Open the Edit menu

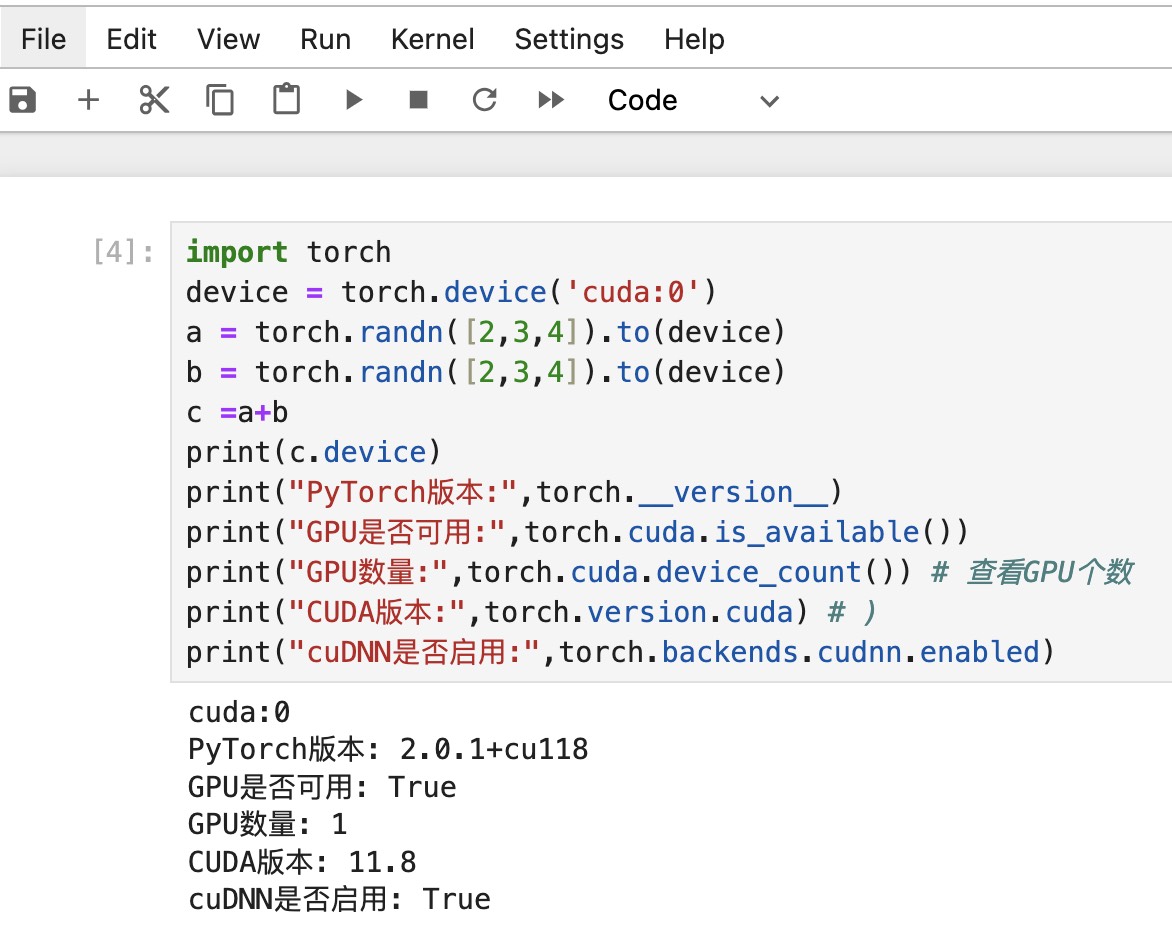[132, 39]
